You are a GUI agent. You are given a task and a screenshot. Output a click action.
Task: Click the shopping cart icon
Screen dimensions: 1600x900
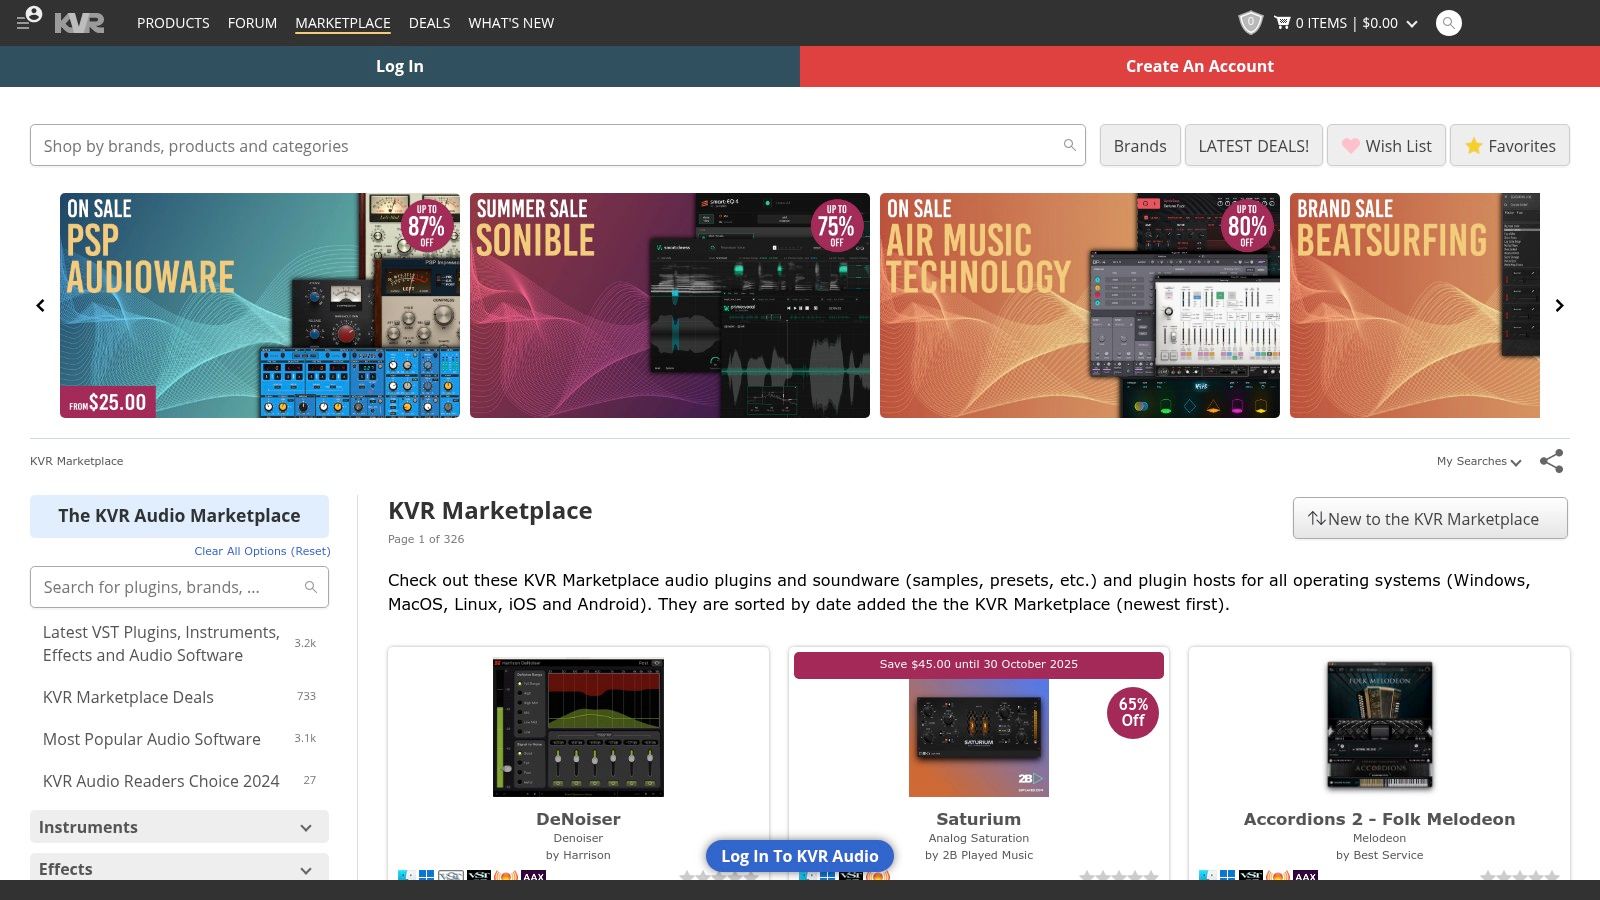(x=1283, y=22)
